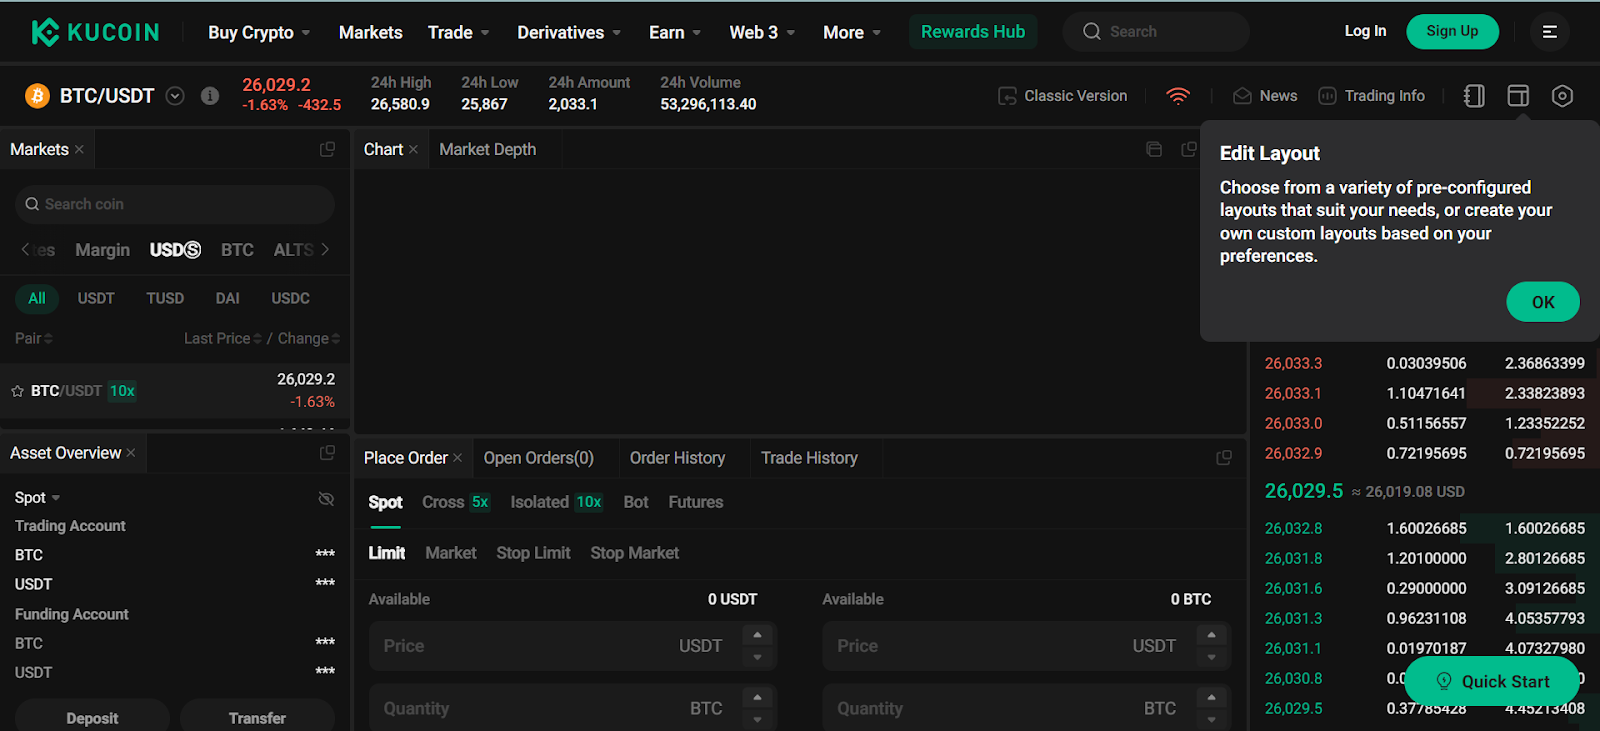Screen dimensions: 1600x731
Task: Click the chart fullscreen window icon
Action: tap(1154, 149)
